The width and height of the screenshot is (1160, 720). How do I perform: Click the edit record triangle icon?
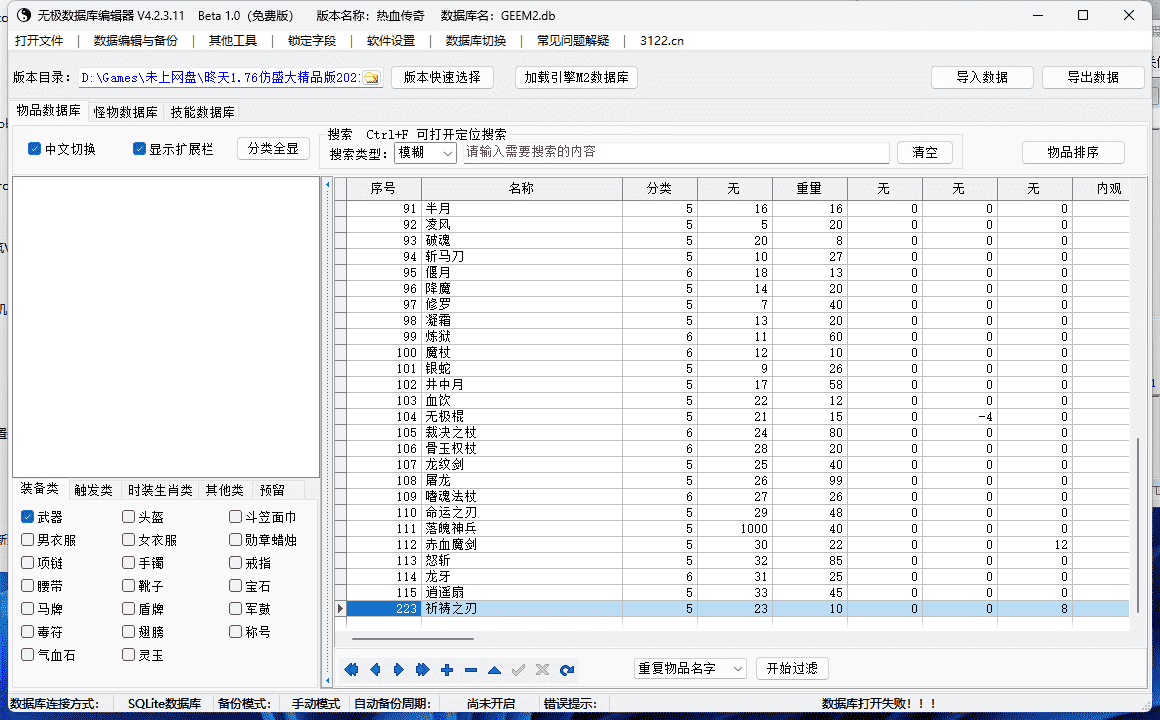pyautogui.click(x=494, y=670)
